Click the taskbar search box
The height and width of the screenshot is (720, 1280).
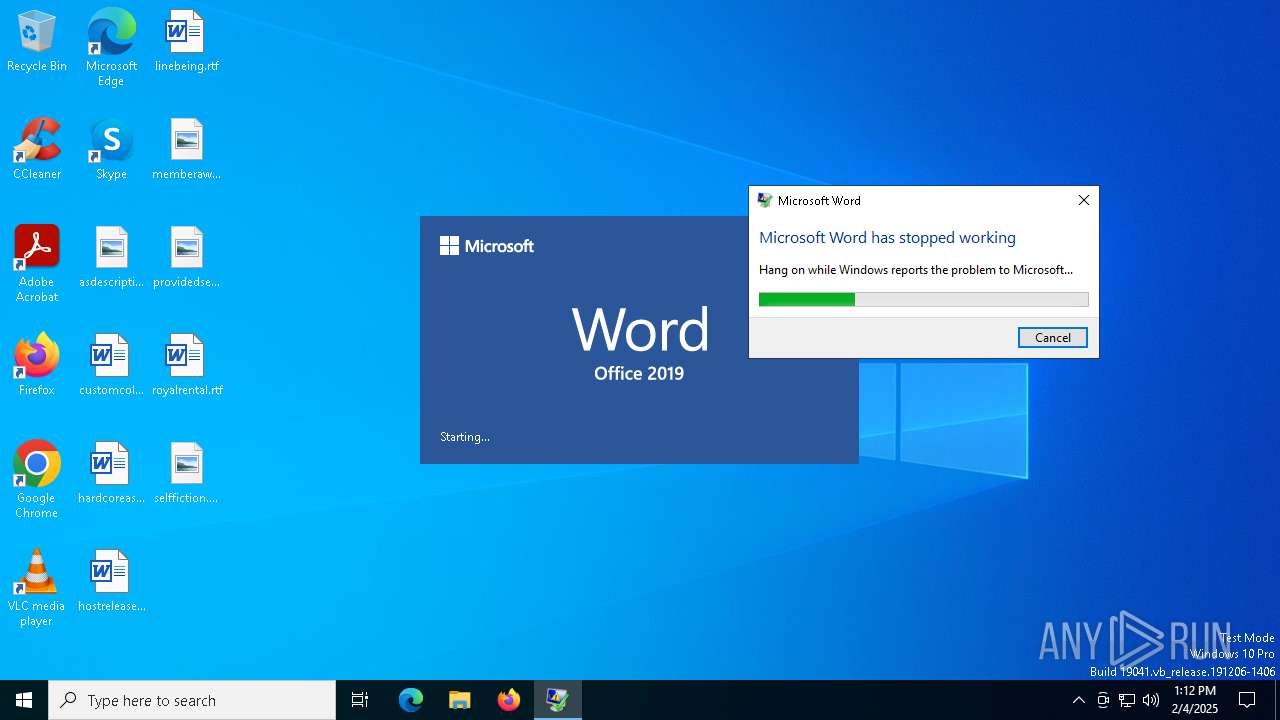(192, 700)
